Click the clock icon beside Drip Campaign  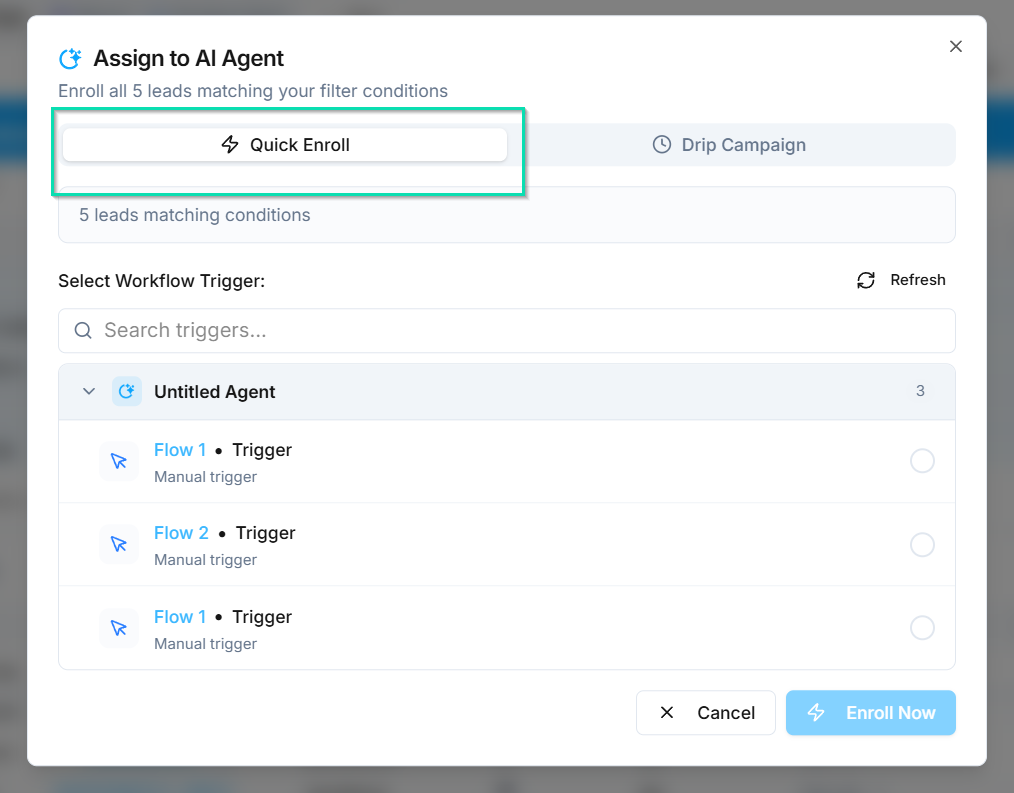pos(661,145)
